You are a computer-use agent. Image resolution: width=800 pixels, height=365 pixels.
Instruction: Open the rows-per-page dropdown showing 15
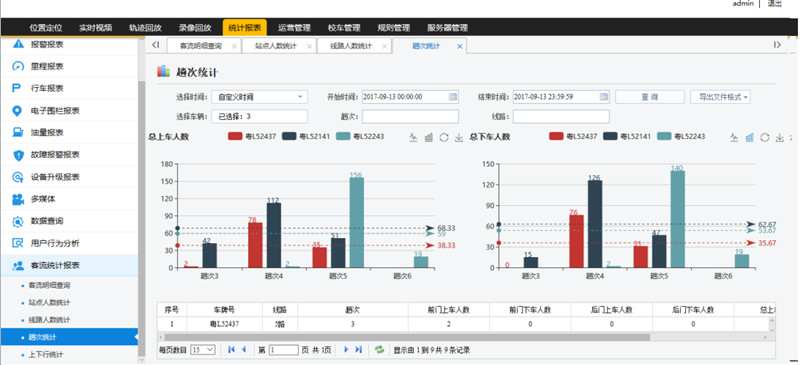point(203,350)
